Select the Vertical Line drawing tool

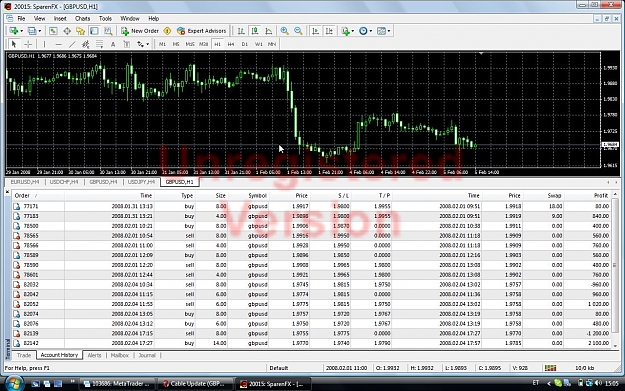[x=44, y=44]
